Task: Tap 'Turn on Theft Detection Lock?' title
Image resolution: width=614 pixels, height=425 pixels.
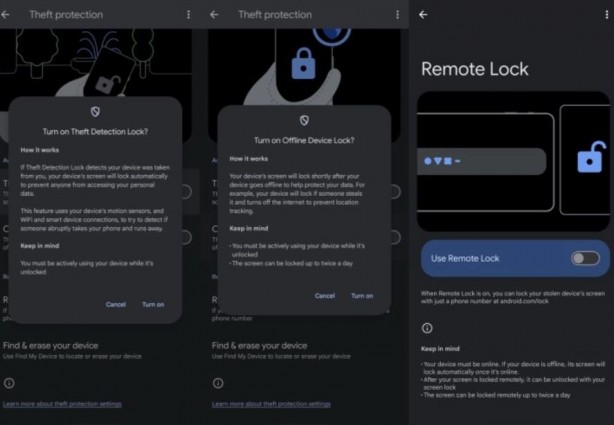Action: tap(95, 132)
